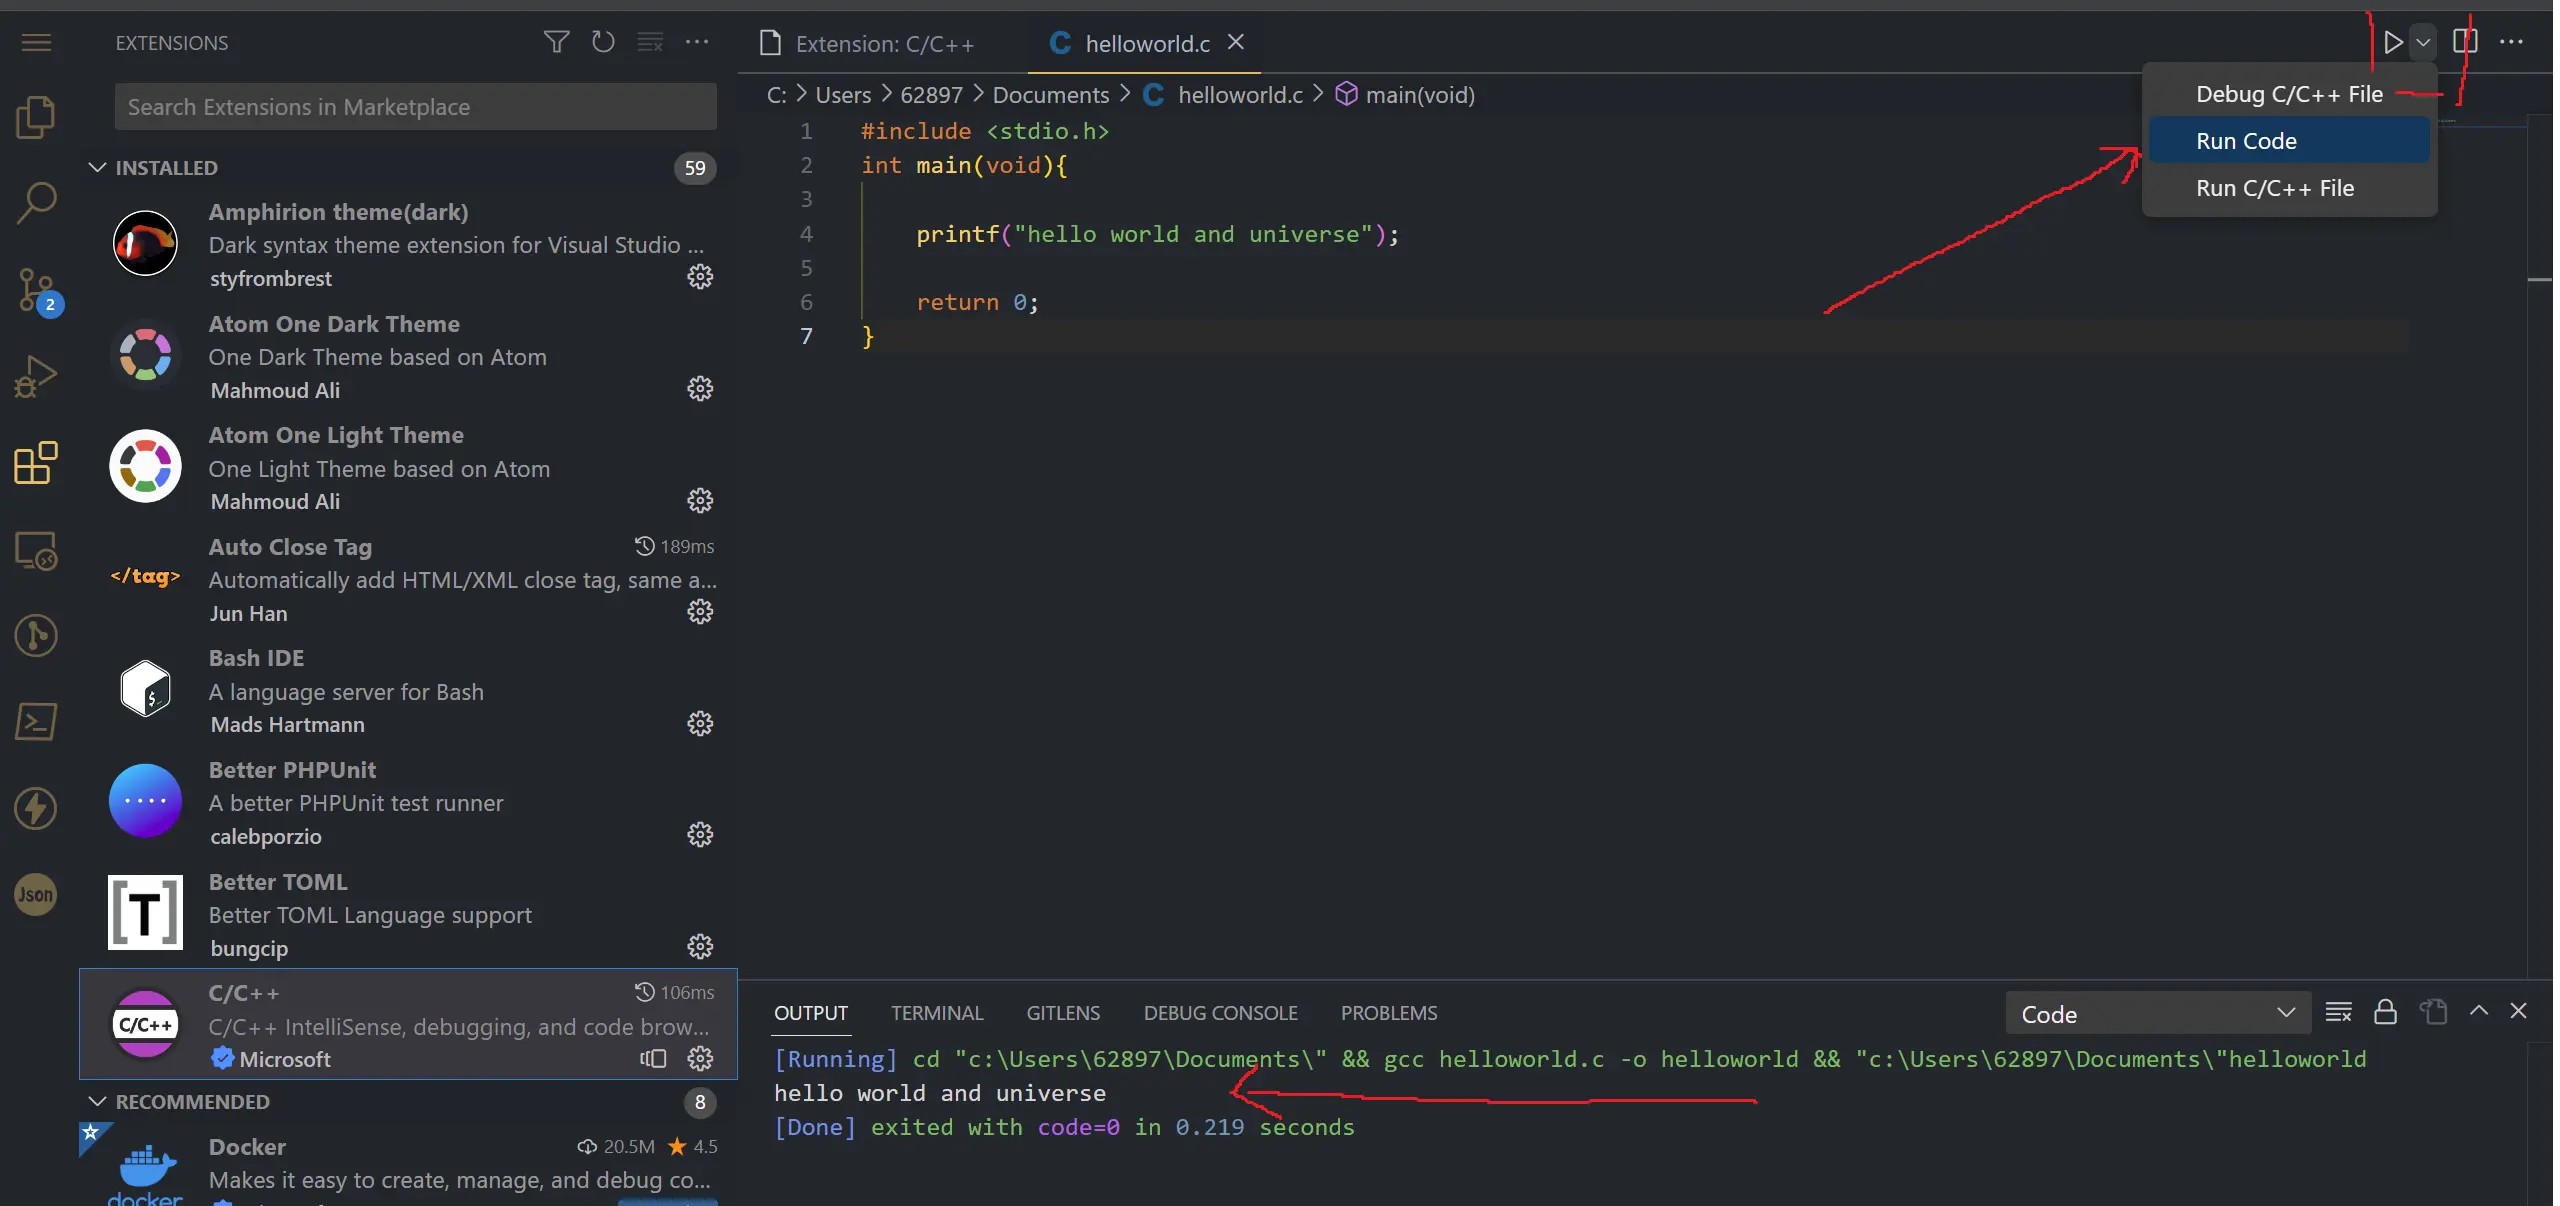Screen dimensions: 2560x1206
Task: Select the Extensions view icon
Action: [36, 463]
